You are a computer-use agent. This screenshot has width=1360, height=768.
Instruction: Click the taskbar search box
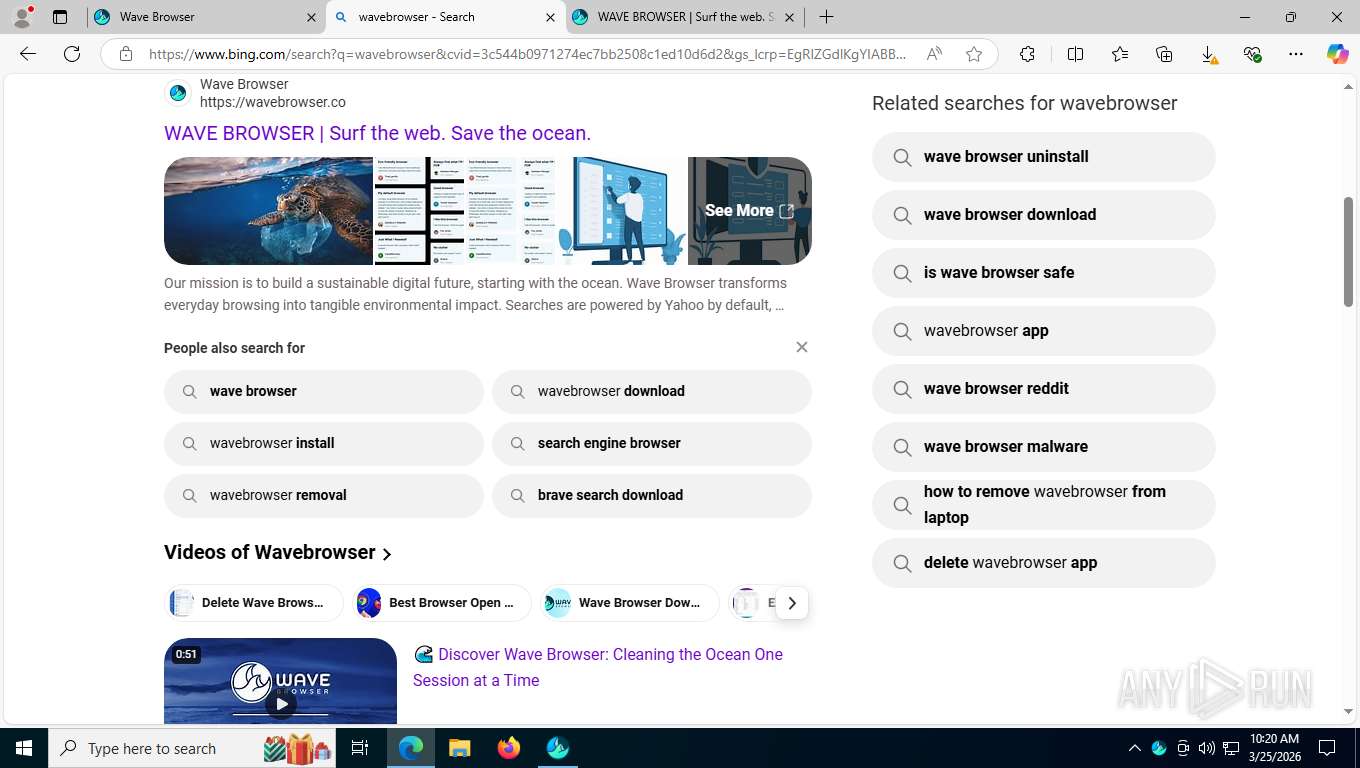coord(192,748)
